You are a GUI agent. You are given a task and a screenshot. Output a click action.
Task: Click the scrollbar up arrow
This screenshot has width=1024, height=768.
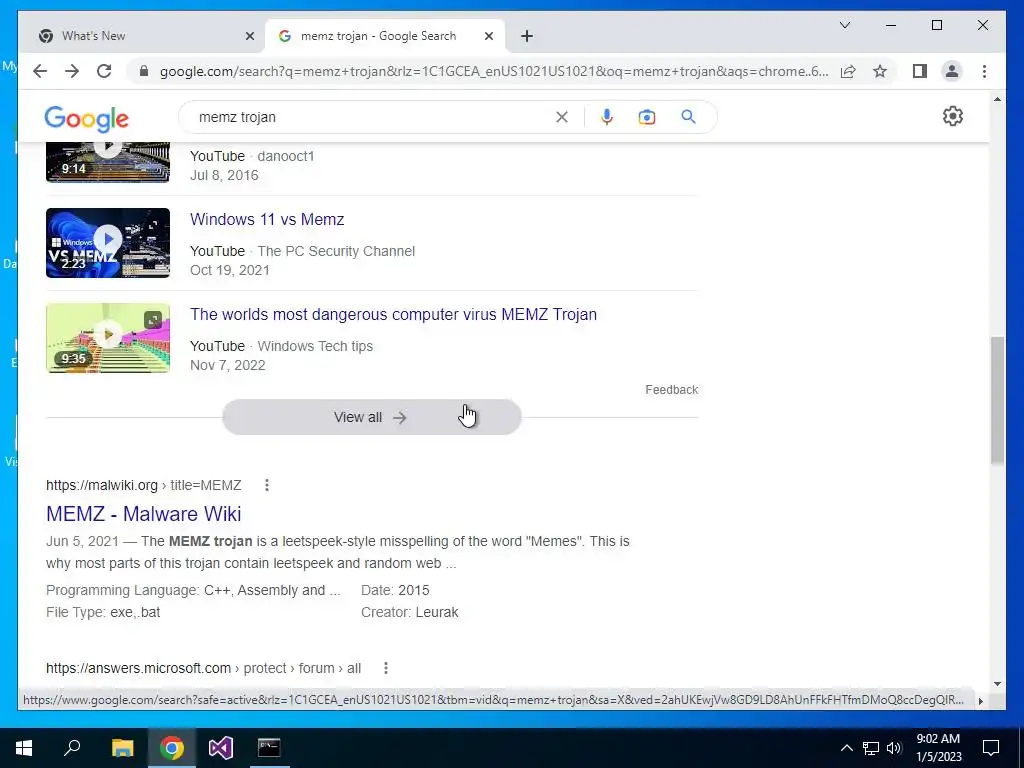click(997, 99)
